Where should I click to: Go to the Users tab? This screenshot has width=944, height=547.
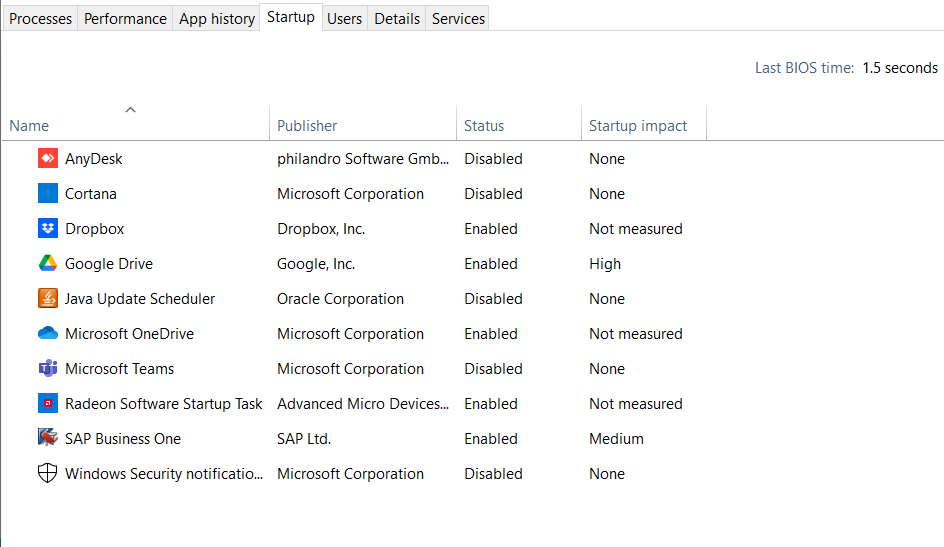(344, 19)
